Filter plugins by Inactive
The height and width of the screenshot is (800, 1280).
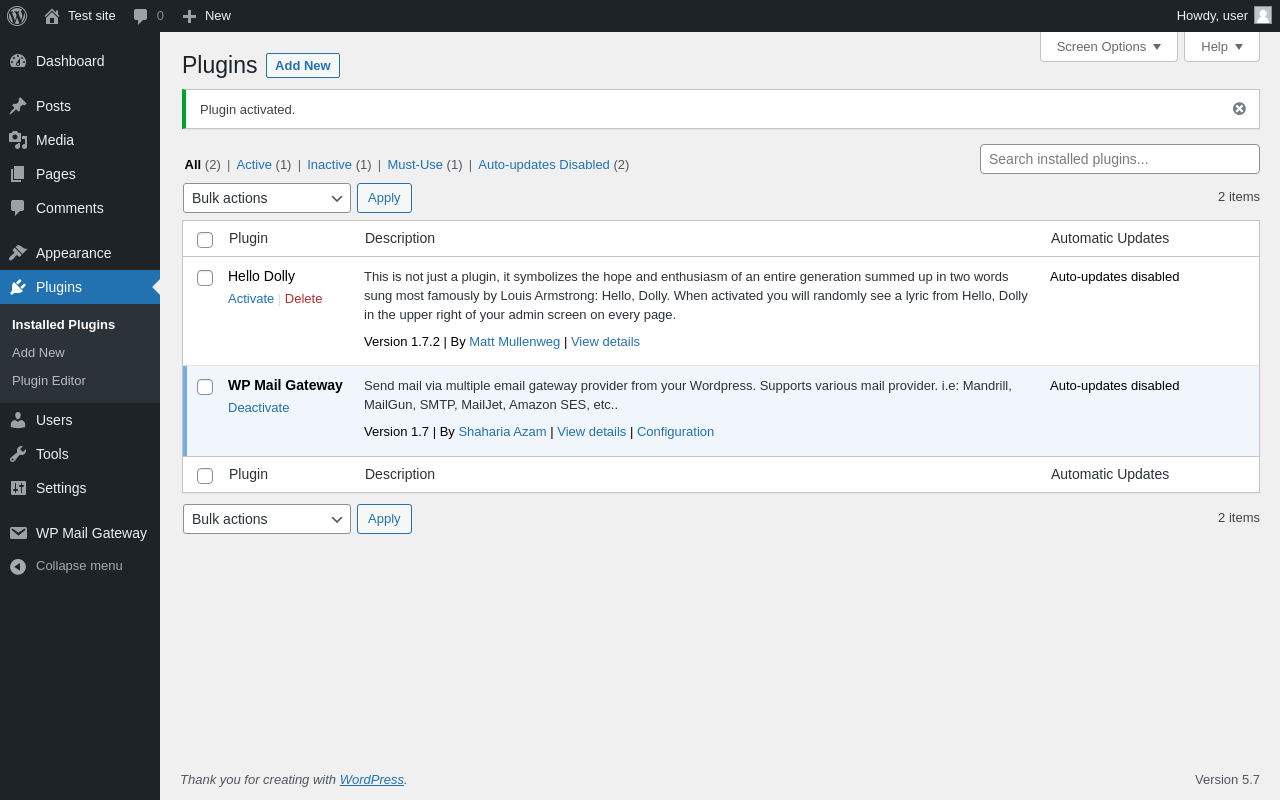click(x=329, y=165)
